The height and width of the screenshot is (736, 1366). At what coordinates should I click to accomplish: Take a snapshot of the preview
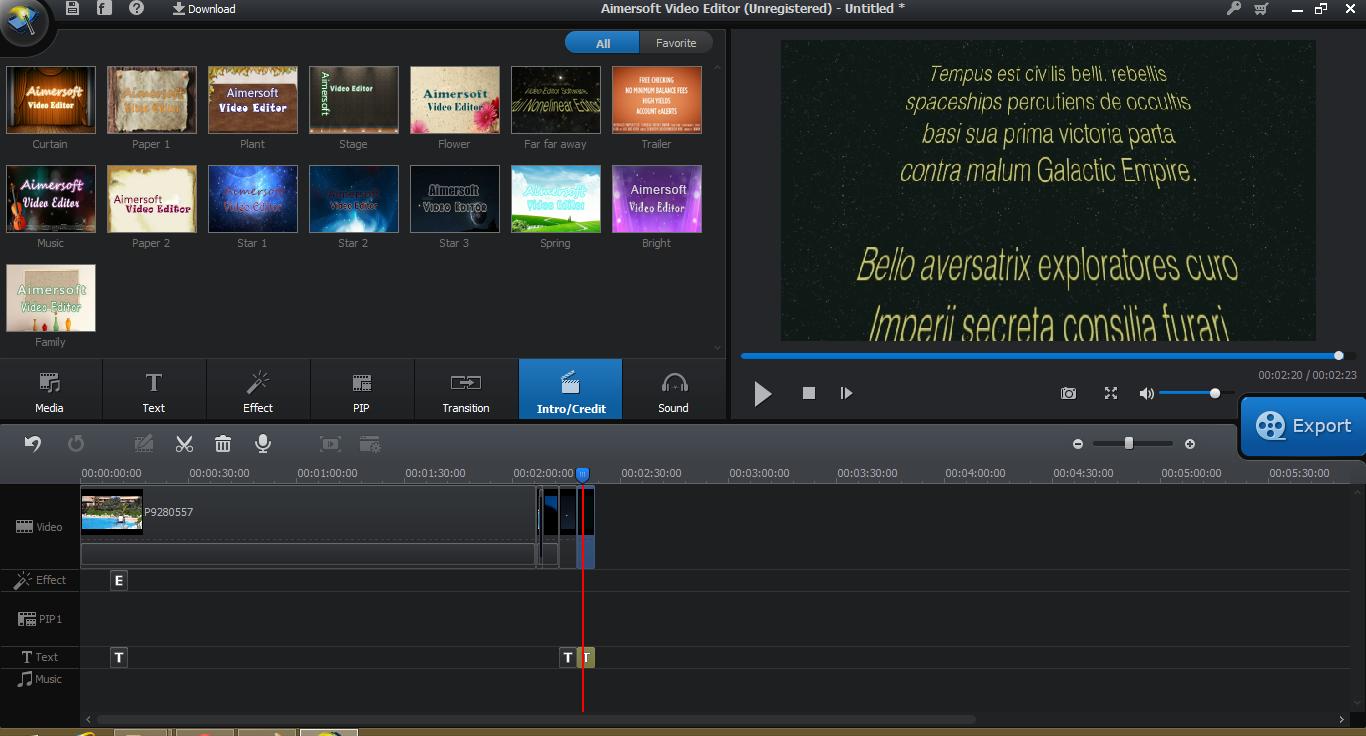click(x=1068, y=394)
